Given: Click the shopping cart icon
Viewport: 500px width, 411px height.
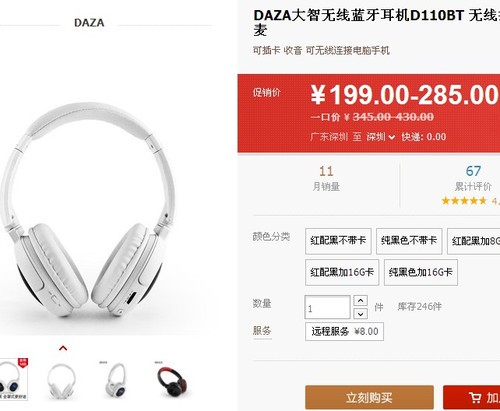Looking at the screenshot, I should [475, 397].
